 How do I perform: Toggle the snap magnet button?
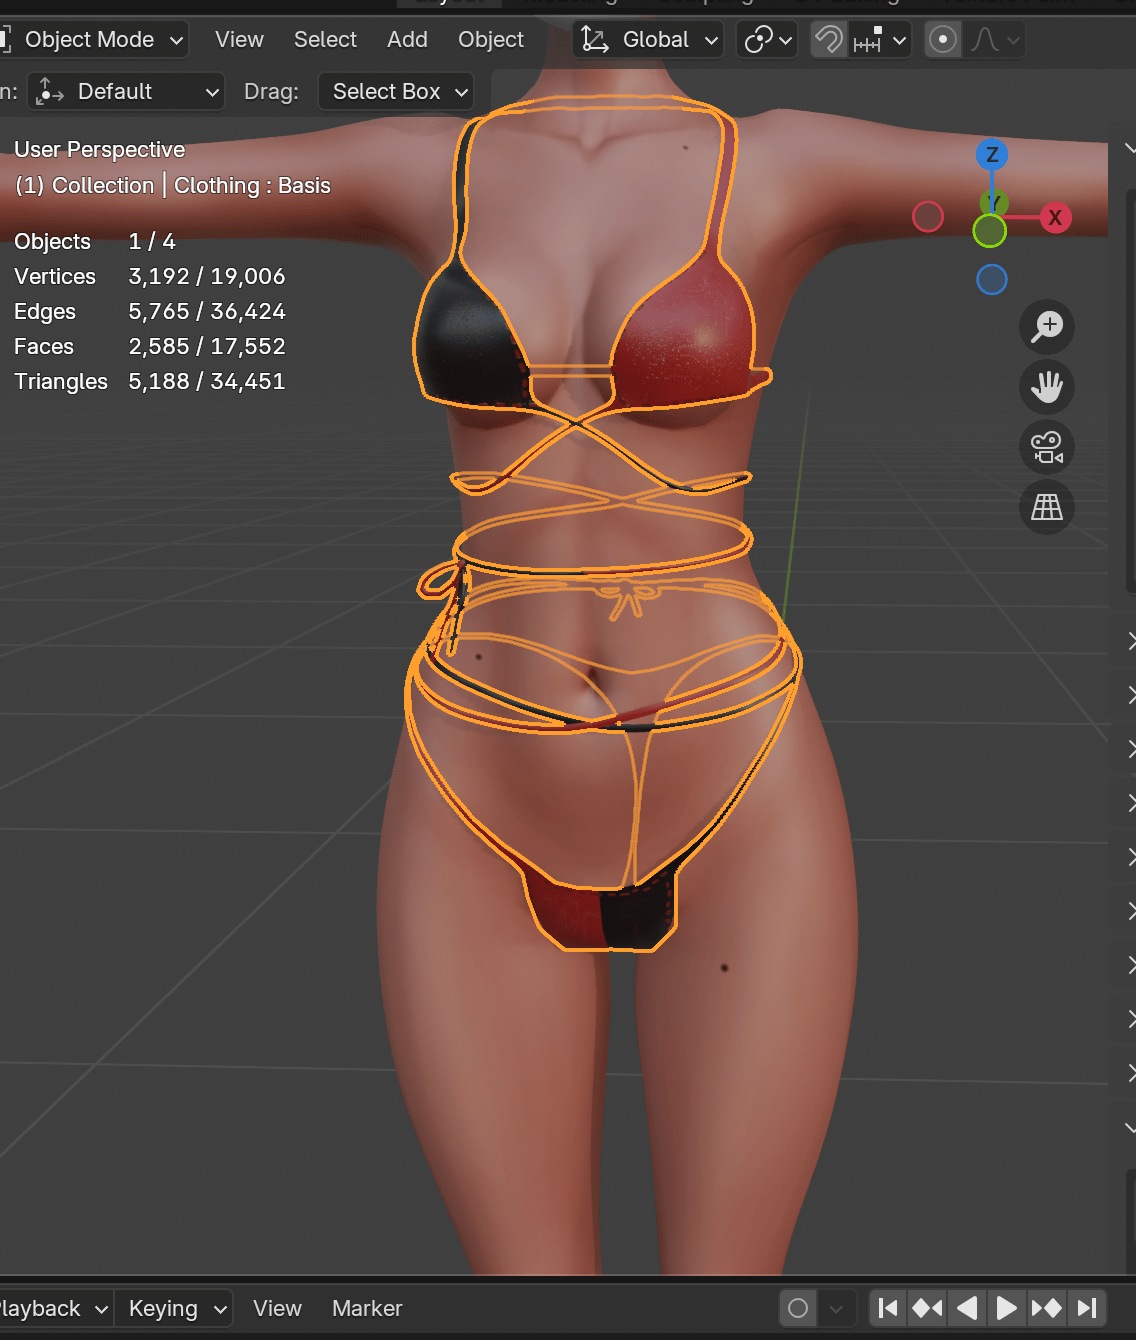click(x=829, y=40)
